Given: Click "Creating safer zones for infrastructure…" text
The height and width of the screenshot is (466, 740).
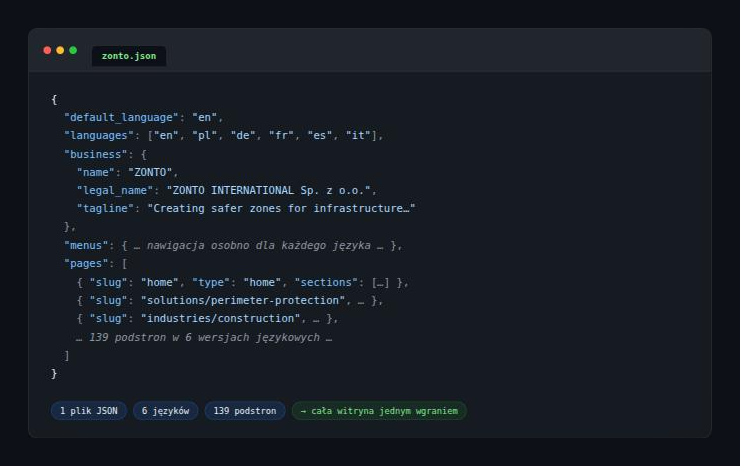Looking at the screenshot, I should coord(281,208).
